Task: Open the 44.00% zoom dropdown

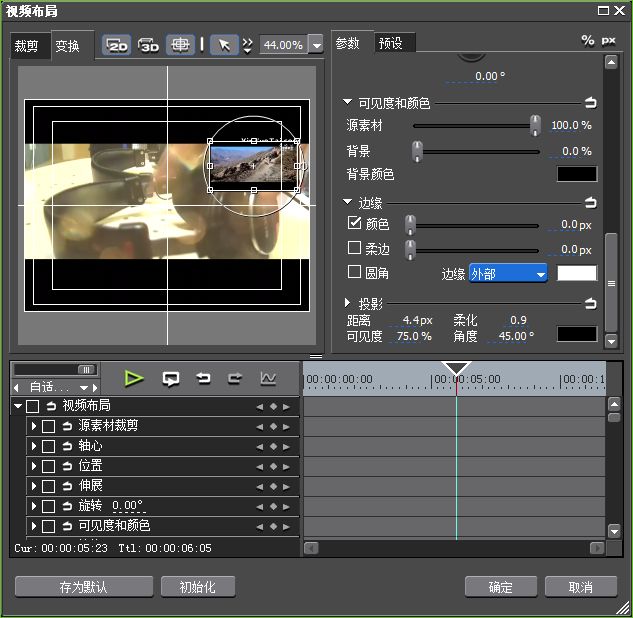Action: [316, 45]
